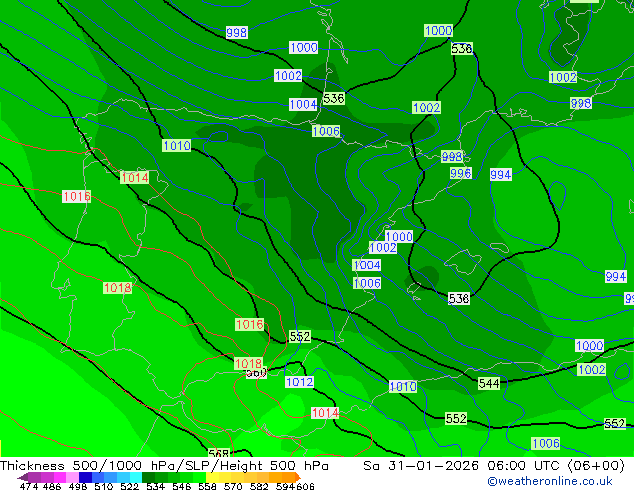Pick the dark navy blue legend swatch

point(85,477)
